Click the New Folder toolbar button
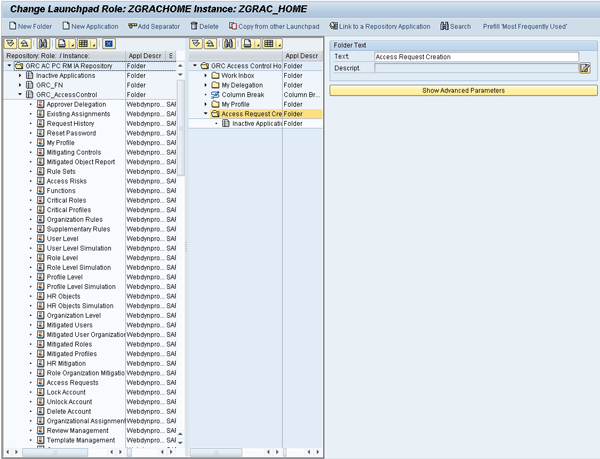 30,26
